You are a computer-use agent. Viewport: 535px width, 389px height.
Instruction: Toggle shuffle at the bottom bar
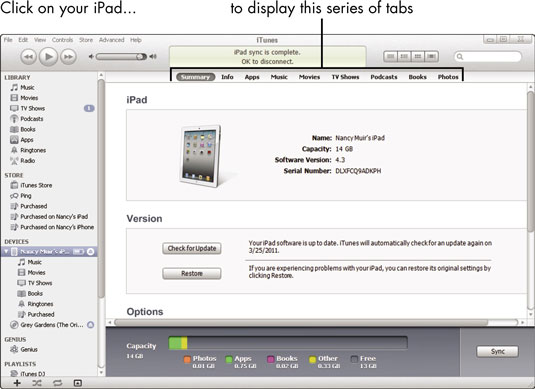(37, 383)
